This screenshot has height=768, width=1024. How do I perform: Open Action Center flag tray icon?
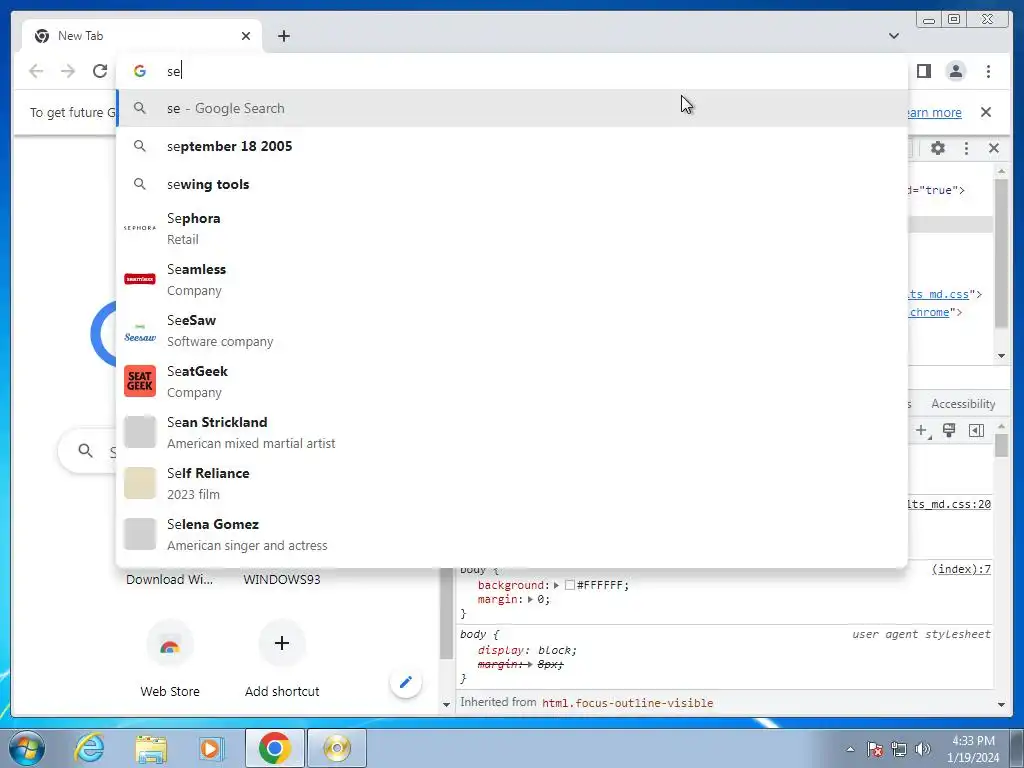pyautogui.click(x=875, y=749)
